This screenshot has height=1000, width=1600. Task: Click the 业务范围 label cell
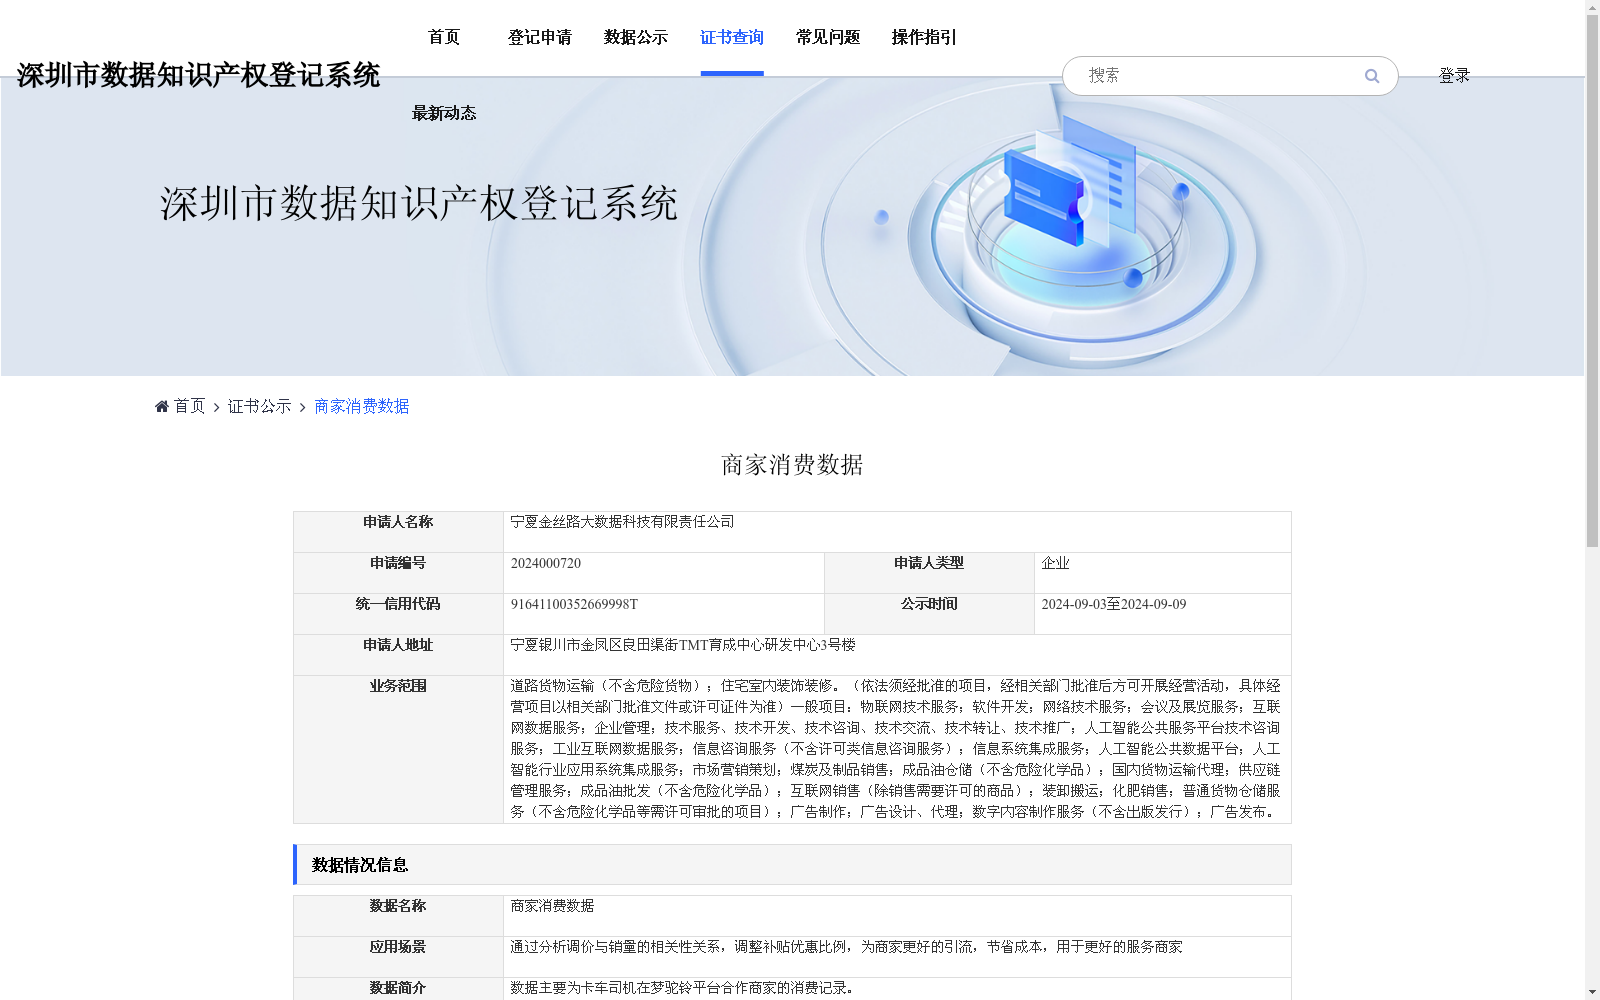pyautogui.click(x=398, y=749)
